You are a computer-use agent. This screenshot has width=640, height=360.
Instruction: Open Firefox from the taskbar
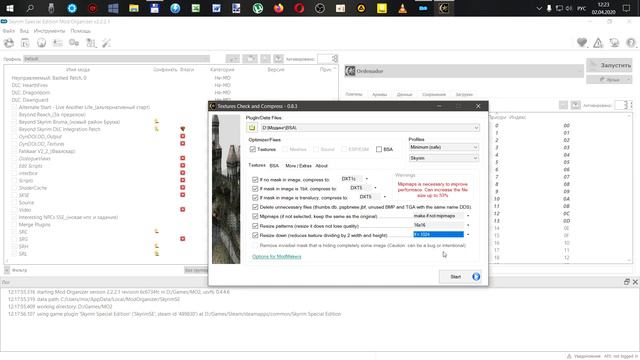(278, 8)
